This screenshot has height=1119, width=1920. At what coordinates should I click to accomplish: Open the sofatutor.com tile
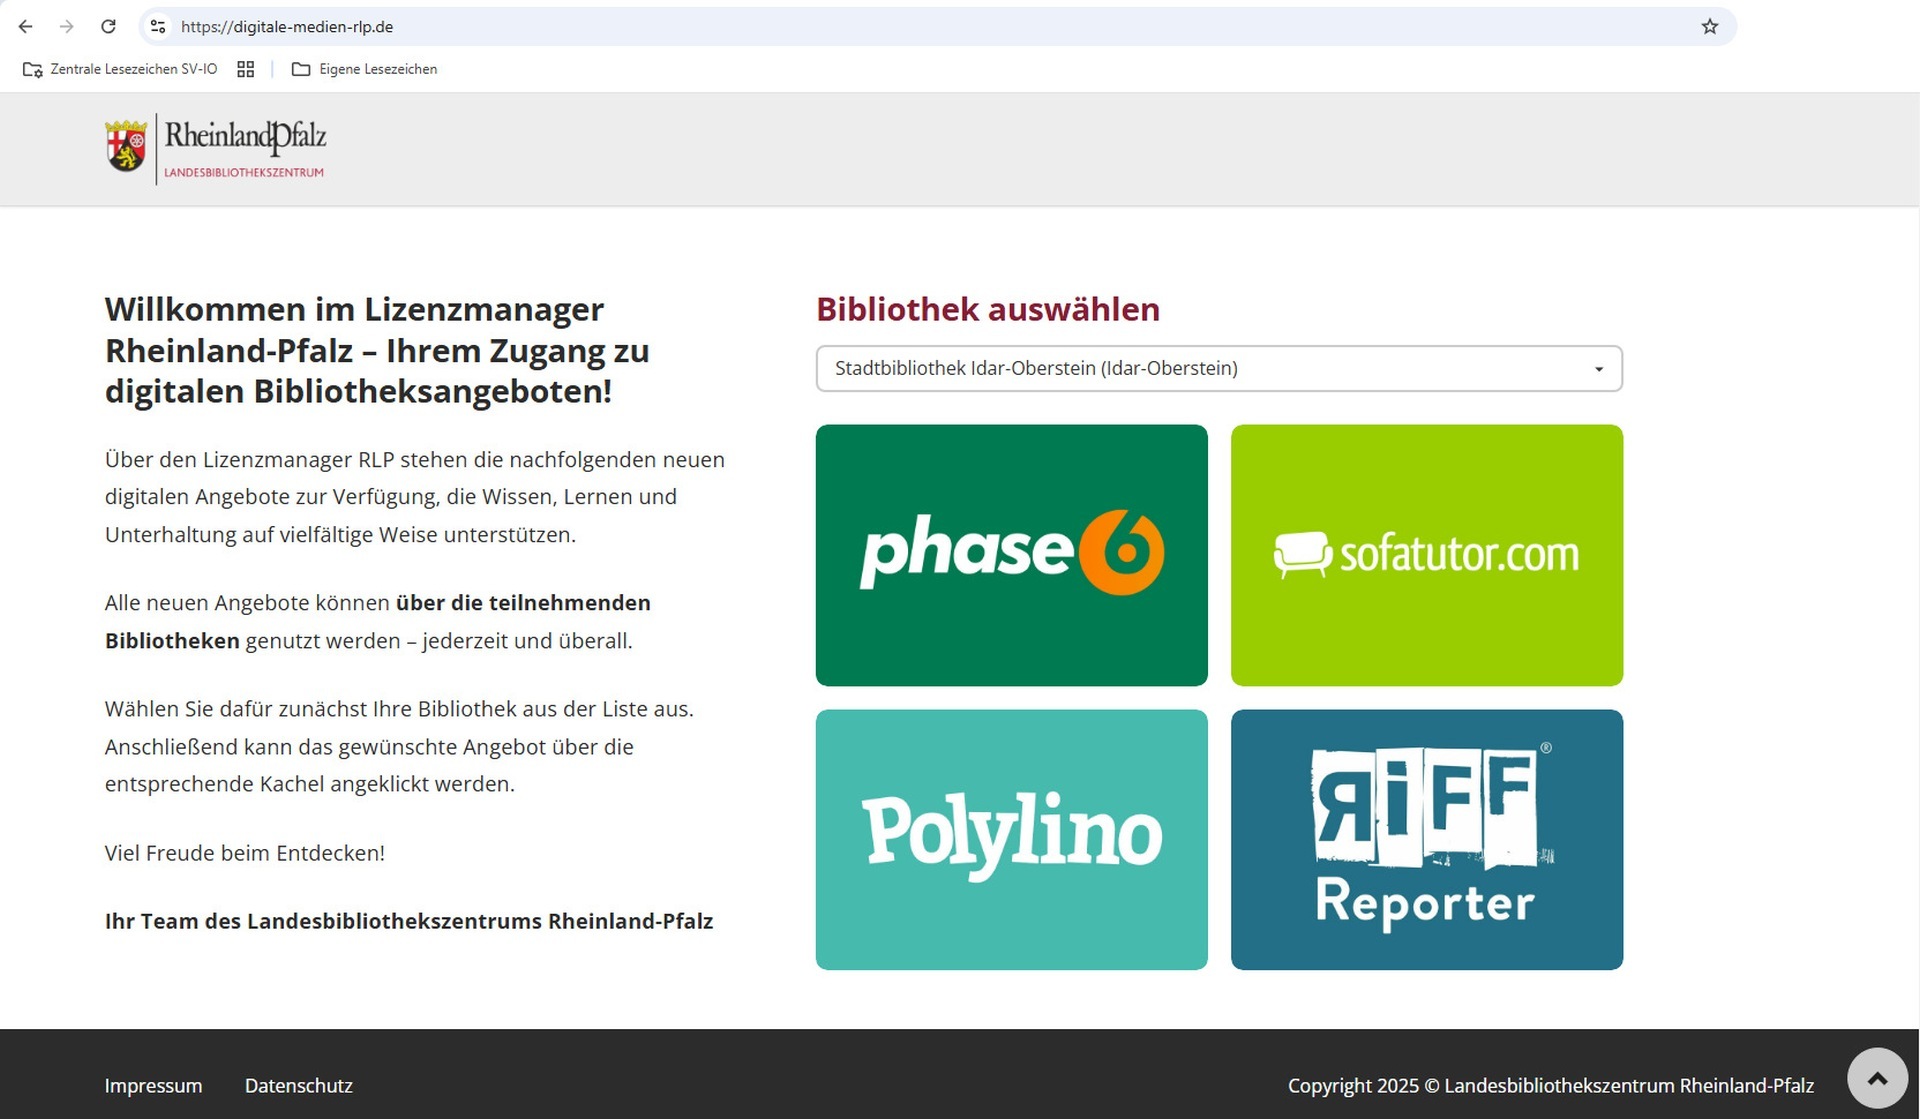pos(1426,555)
